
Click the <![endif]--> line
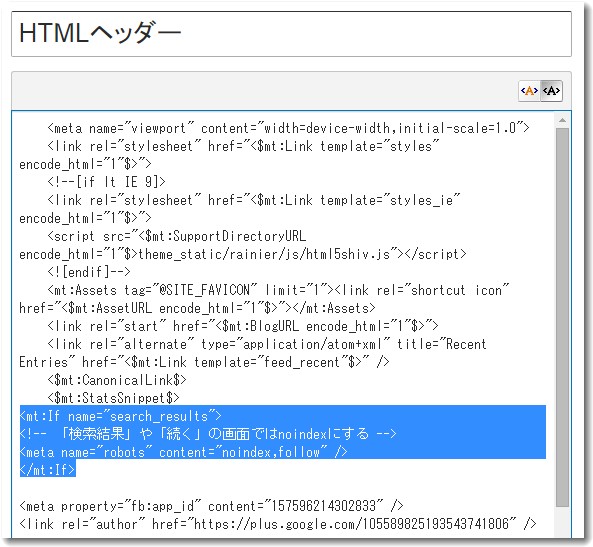[x=89, y=272]
